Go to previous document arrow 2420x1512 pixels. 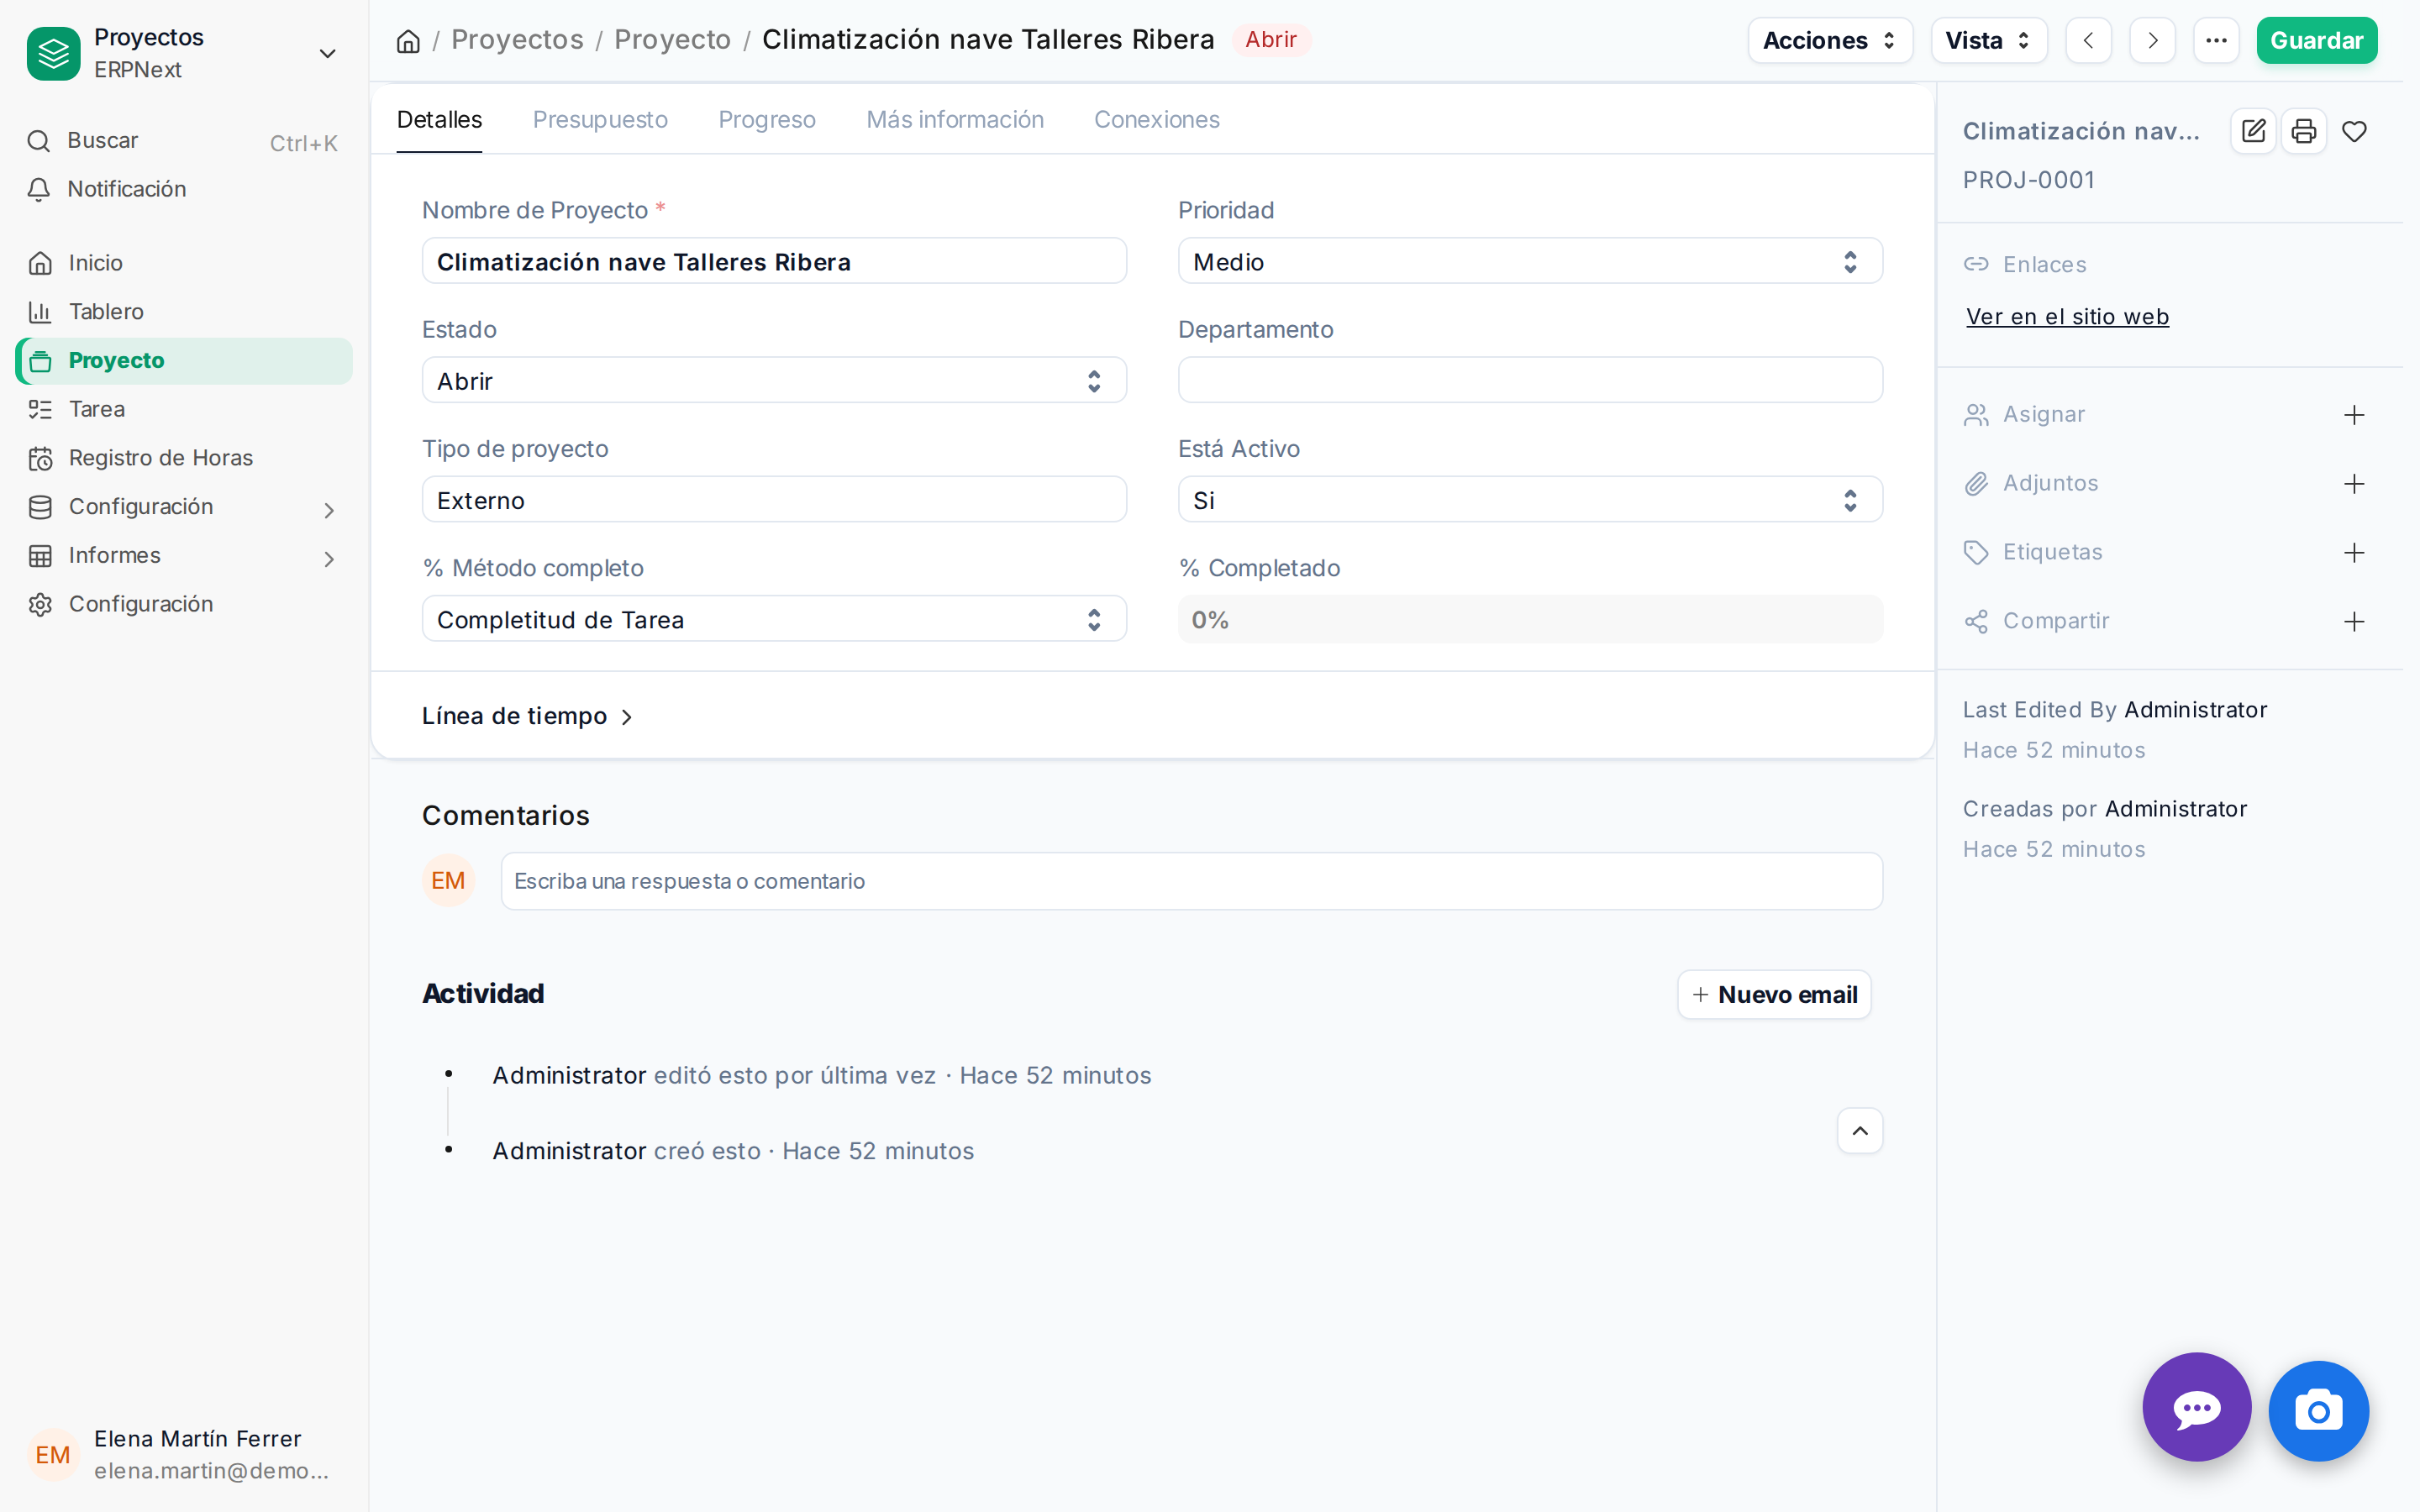pyautogui.click(x=2089, y=41)
